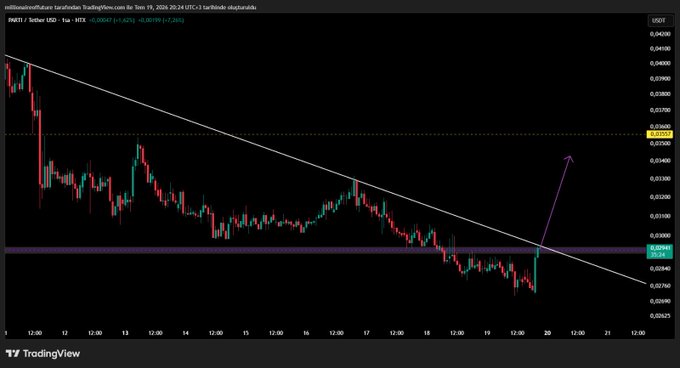Viewport: 680px width, 368px height.
Task: Click date label 19 on the time axis
Action: click(x=487, y=333)
